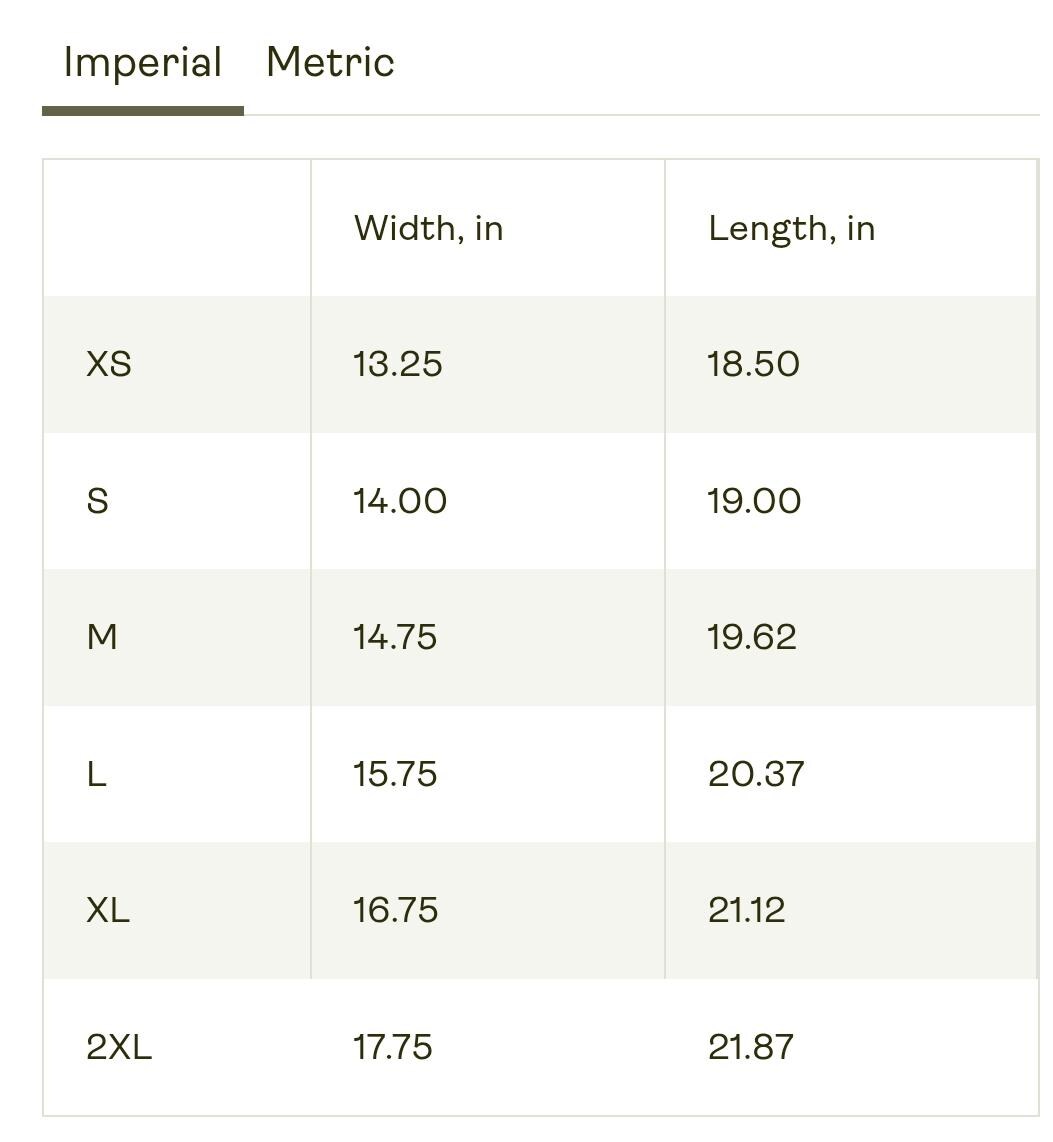Viewport: 1053px width, 1142px height.
Task: Click the 20.37 length value
Action: pyautogui.click(x=756, y=773)
